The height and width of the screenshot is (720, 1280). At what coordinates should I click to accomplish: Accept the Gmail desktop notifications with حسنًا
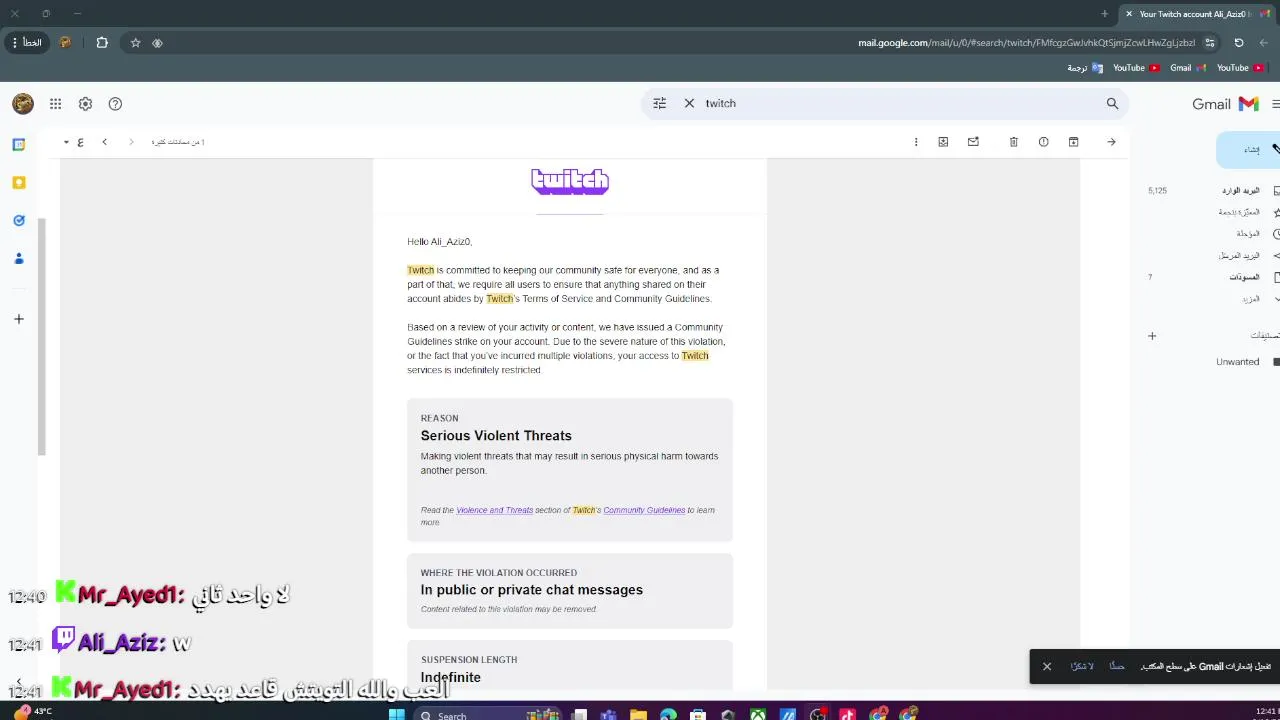click(1117, 666)
